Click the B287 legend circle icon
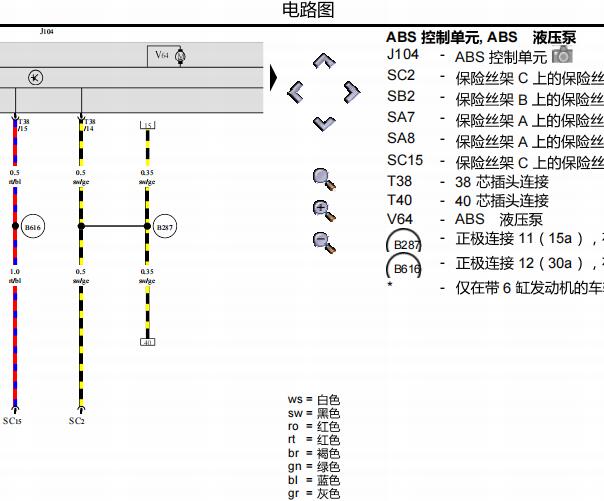Image resolution: width=604 pixels, height=501 pixels. (404, 241)
